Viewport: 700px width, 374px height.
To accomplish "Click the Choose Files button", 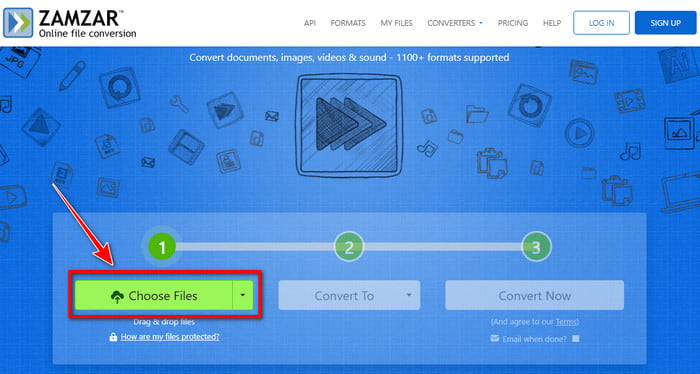I will point(154,295).
